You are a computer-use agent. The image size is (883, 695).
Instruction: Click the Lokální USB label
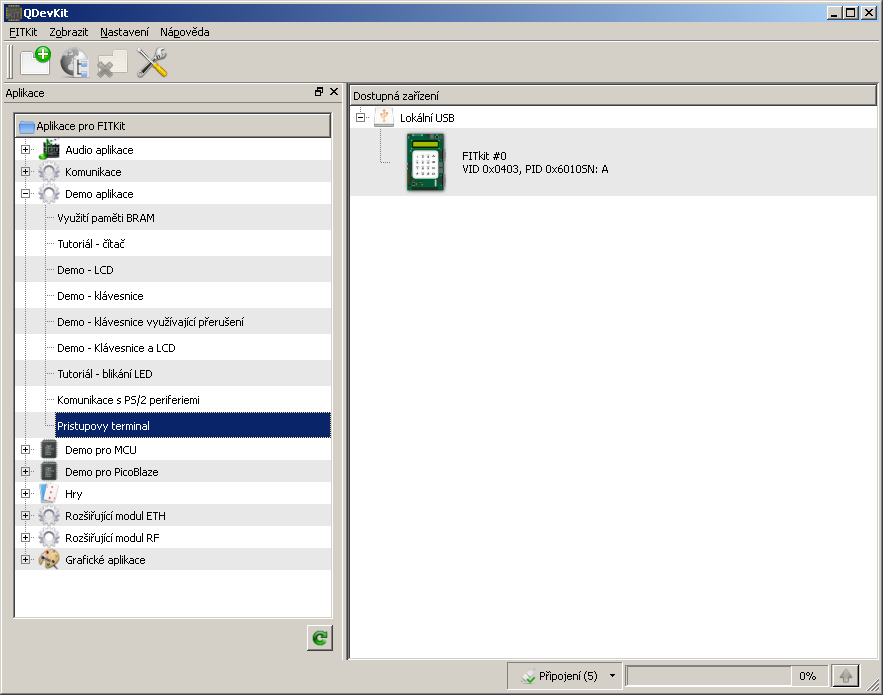(x=427, y=118)
